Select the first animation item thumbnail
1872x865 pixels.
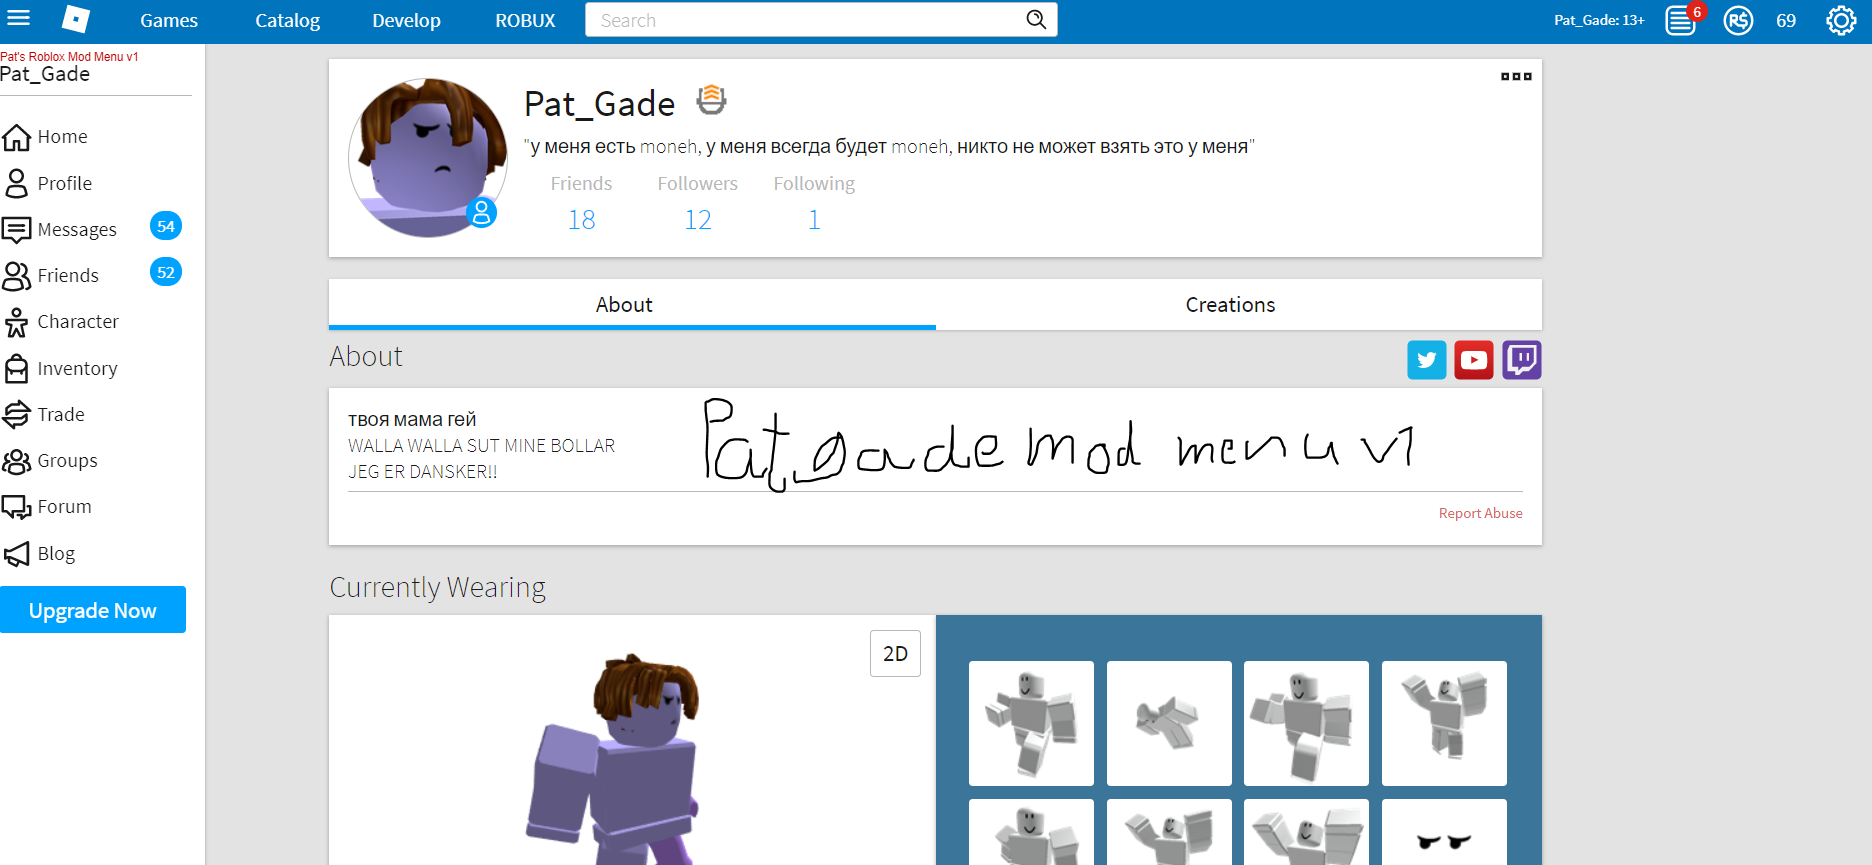click(1031, 723)
